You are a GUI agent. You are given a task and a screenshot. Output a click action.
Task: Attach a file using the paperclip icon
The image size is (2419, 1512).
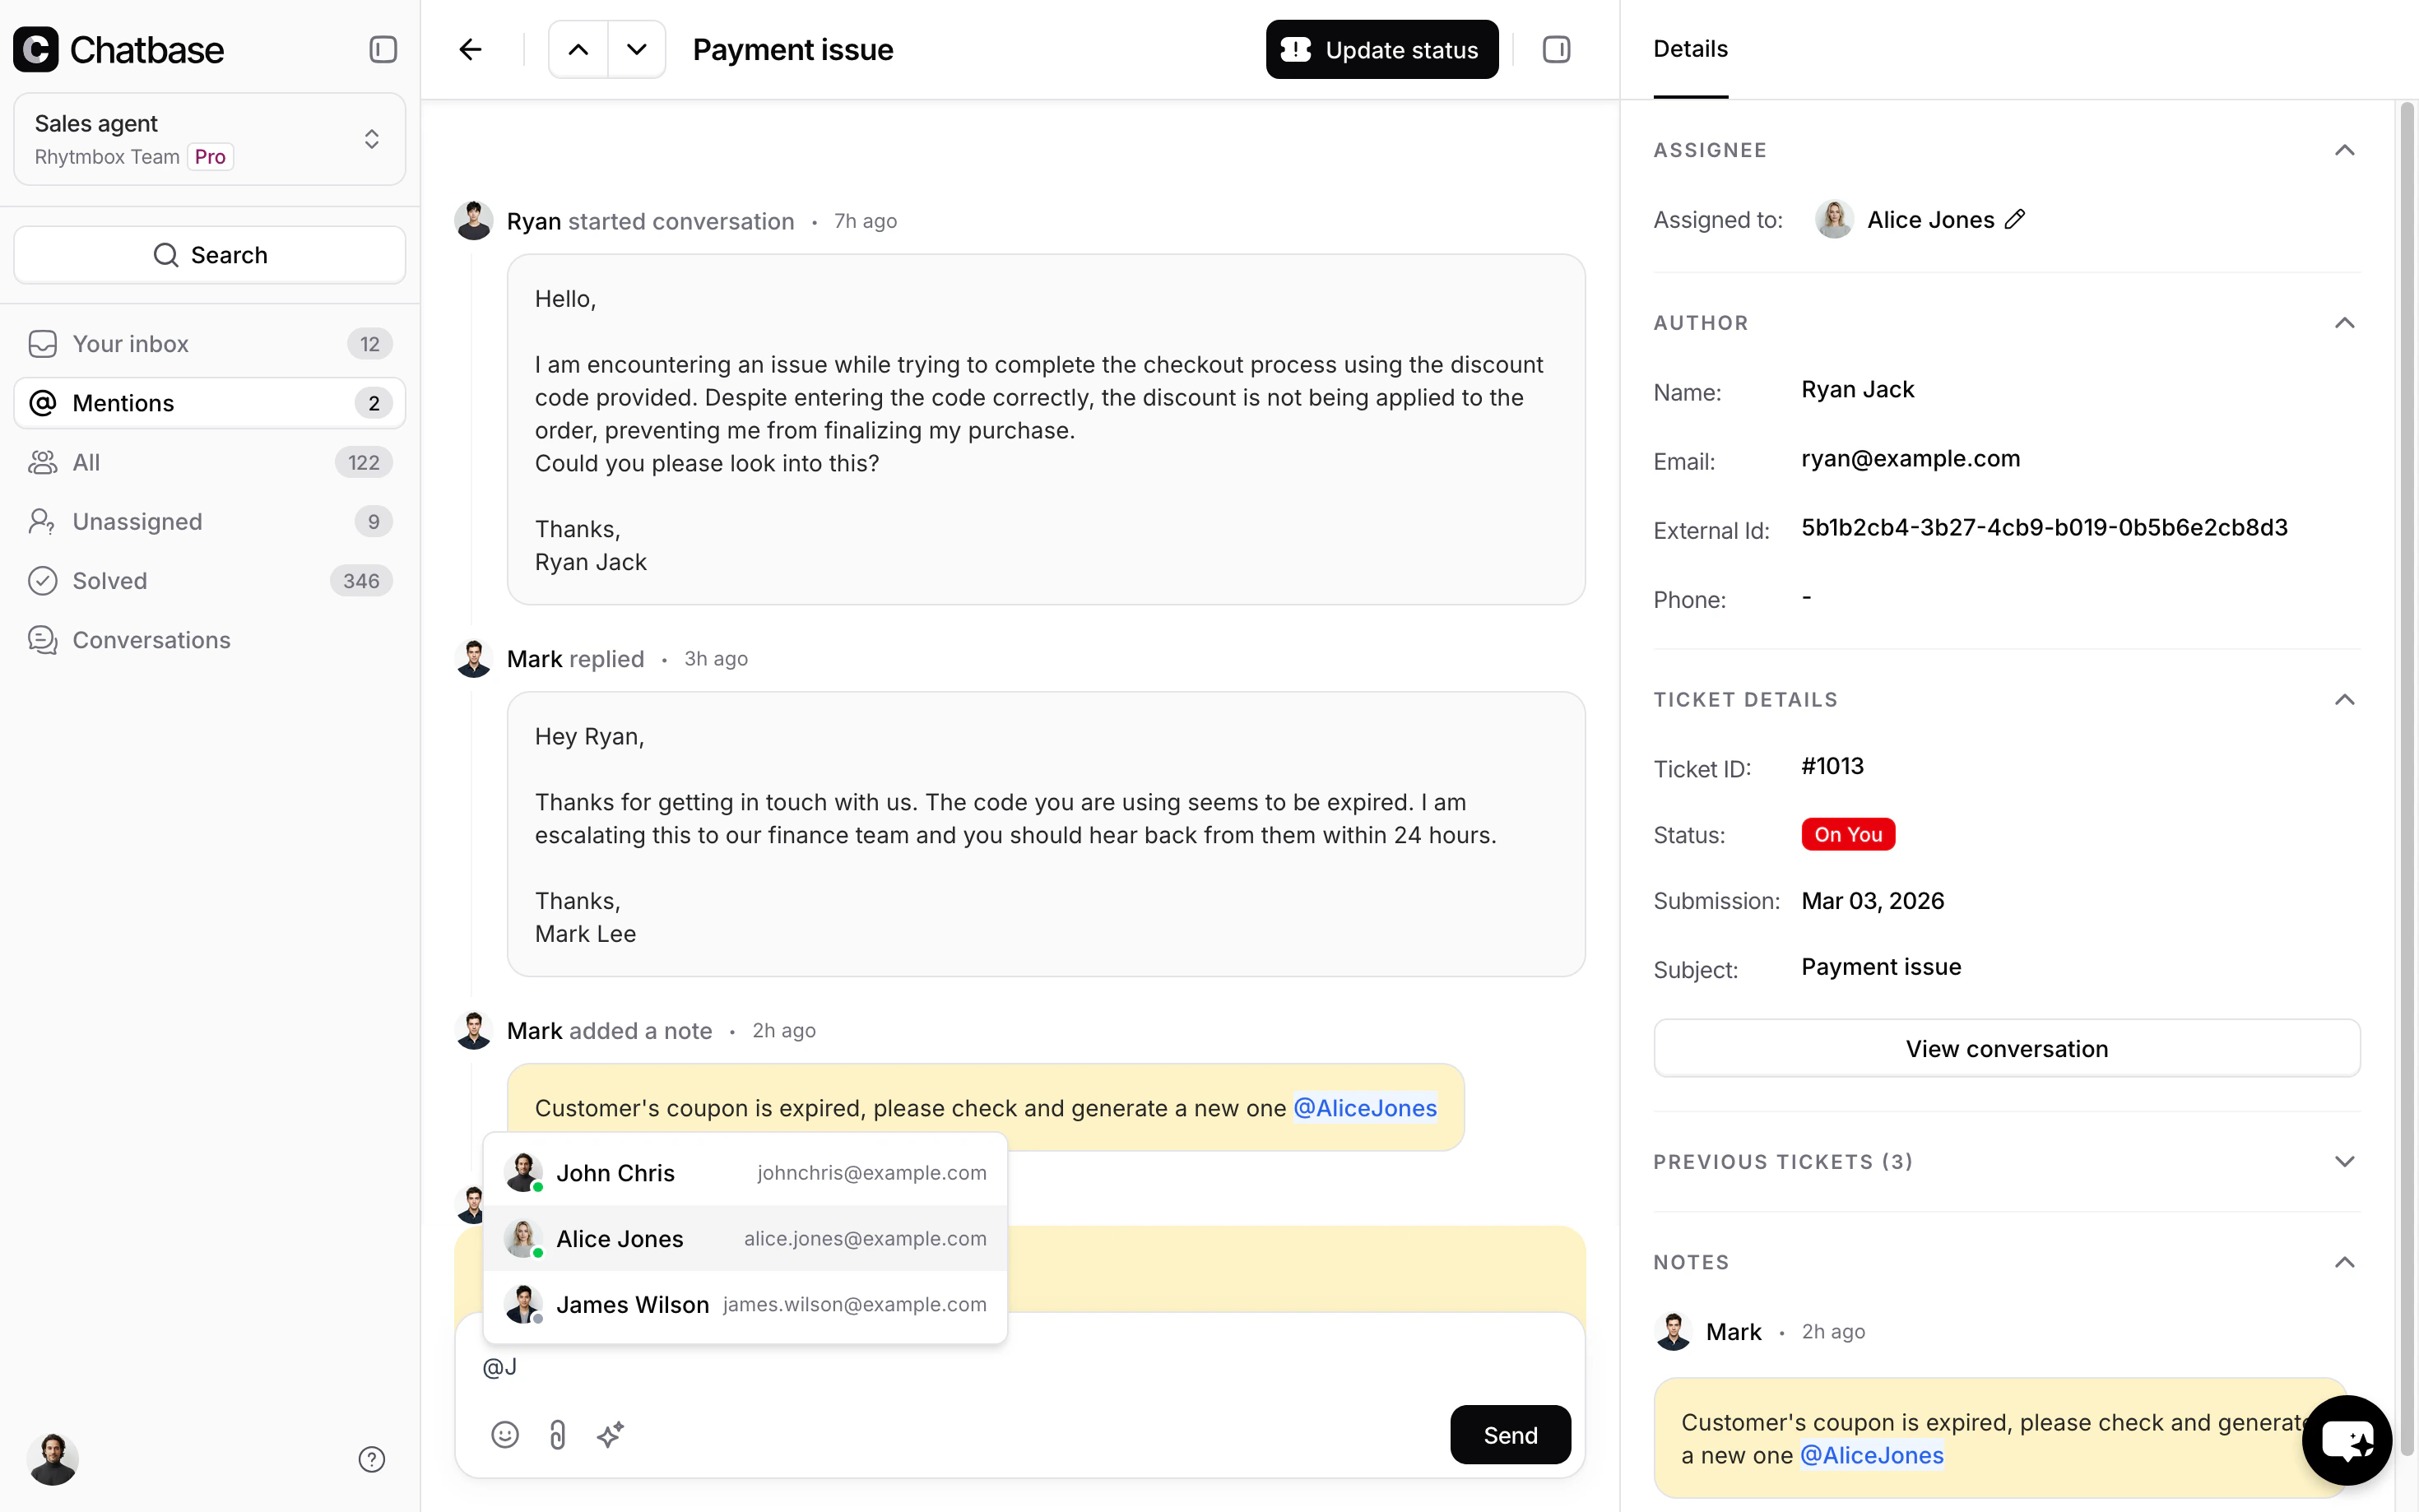(x=558, y=1434)
